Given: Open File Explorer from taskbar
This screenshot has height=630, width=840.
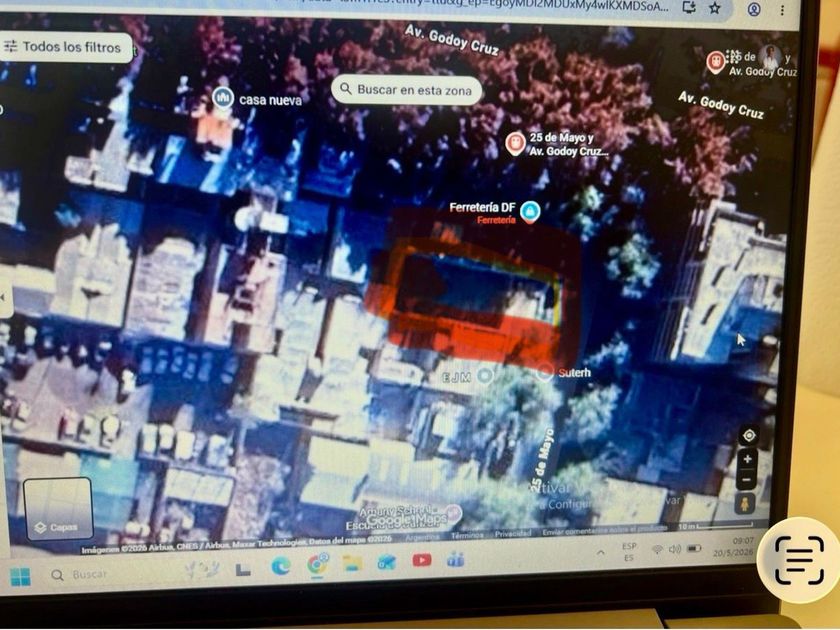Looking at the screenshot, I should pos(352,563).
